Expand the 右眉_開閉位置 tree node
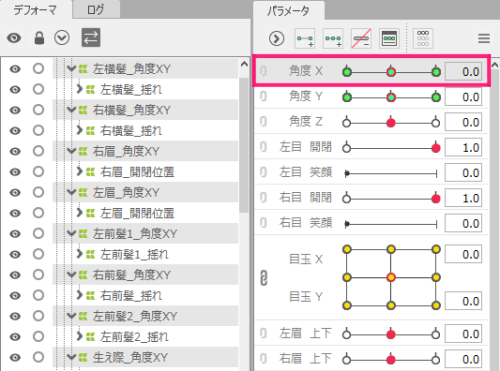The width and height of the screenshot is (500, 371). click(x=79, y=171)
